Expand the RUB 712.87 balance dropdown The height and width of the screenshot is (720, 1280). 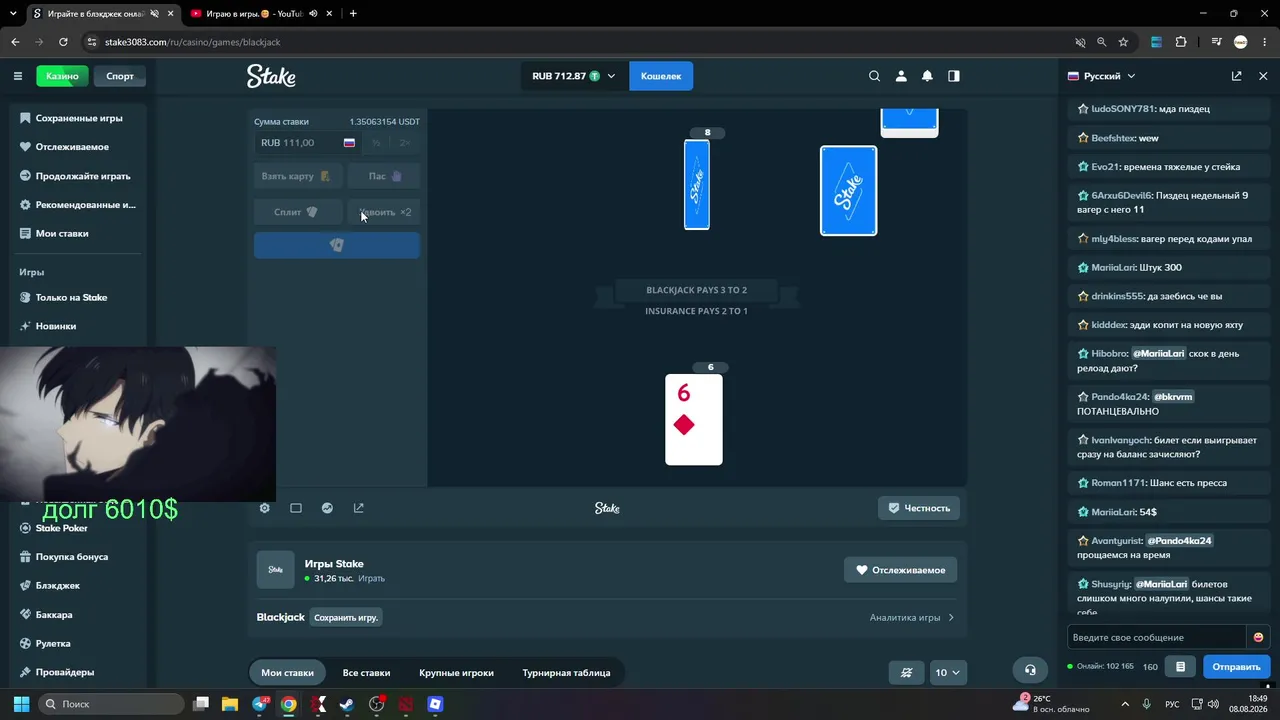574,76
